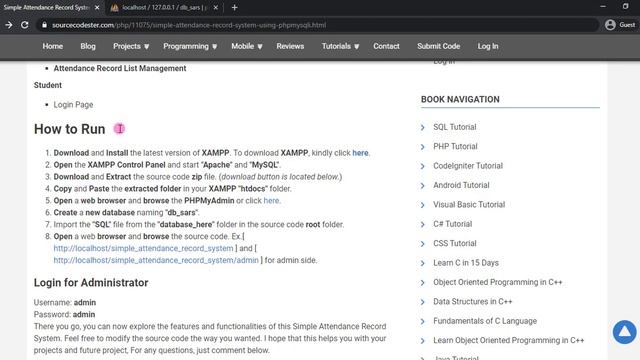The image size is (640, 360).
Task: Click the 'How to Run' heading
Action: 69,129
